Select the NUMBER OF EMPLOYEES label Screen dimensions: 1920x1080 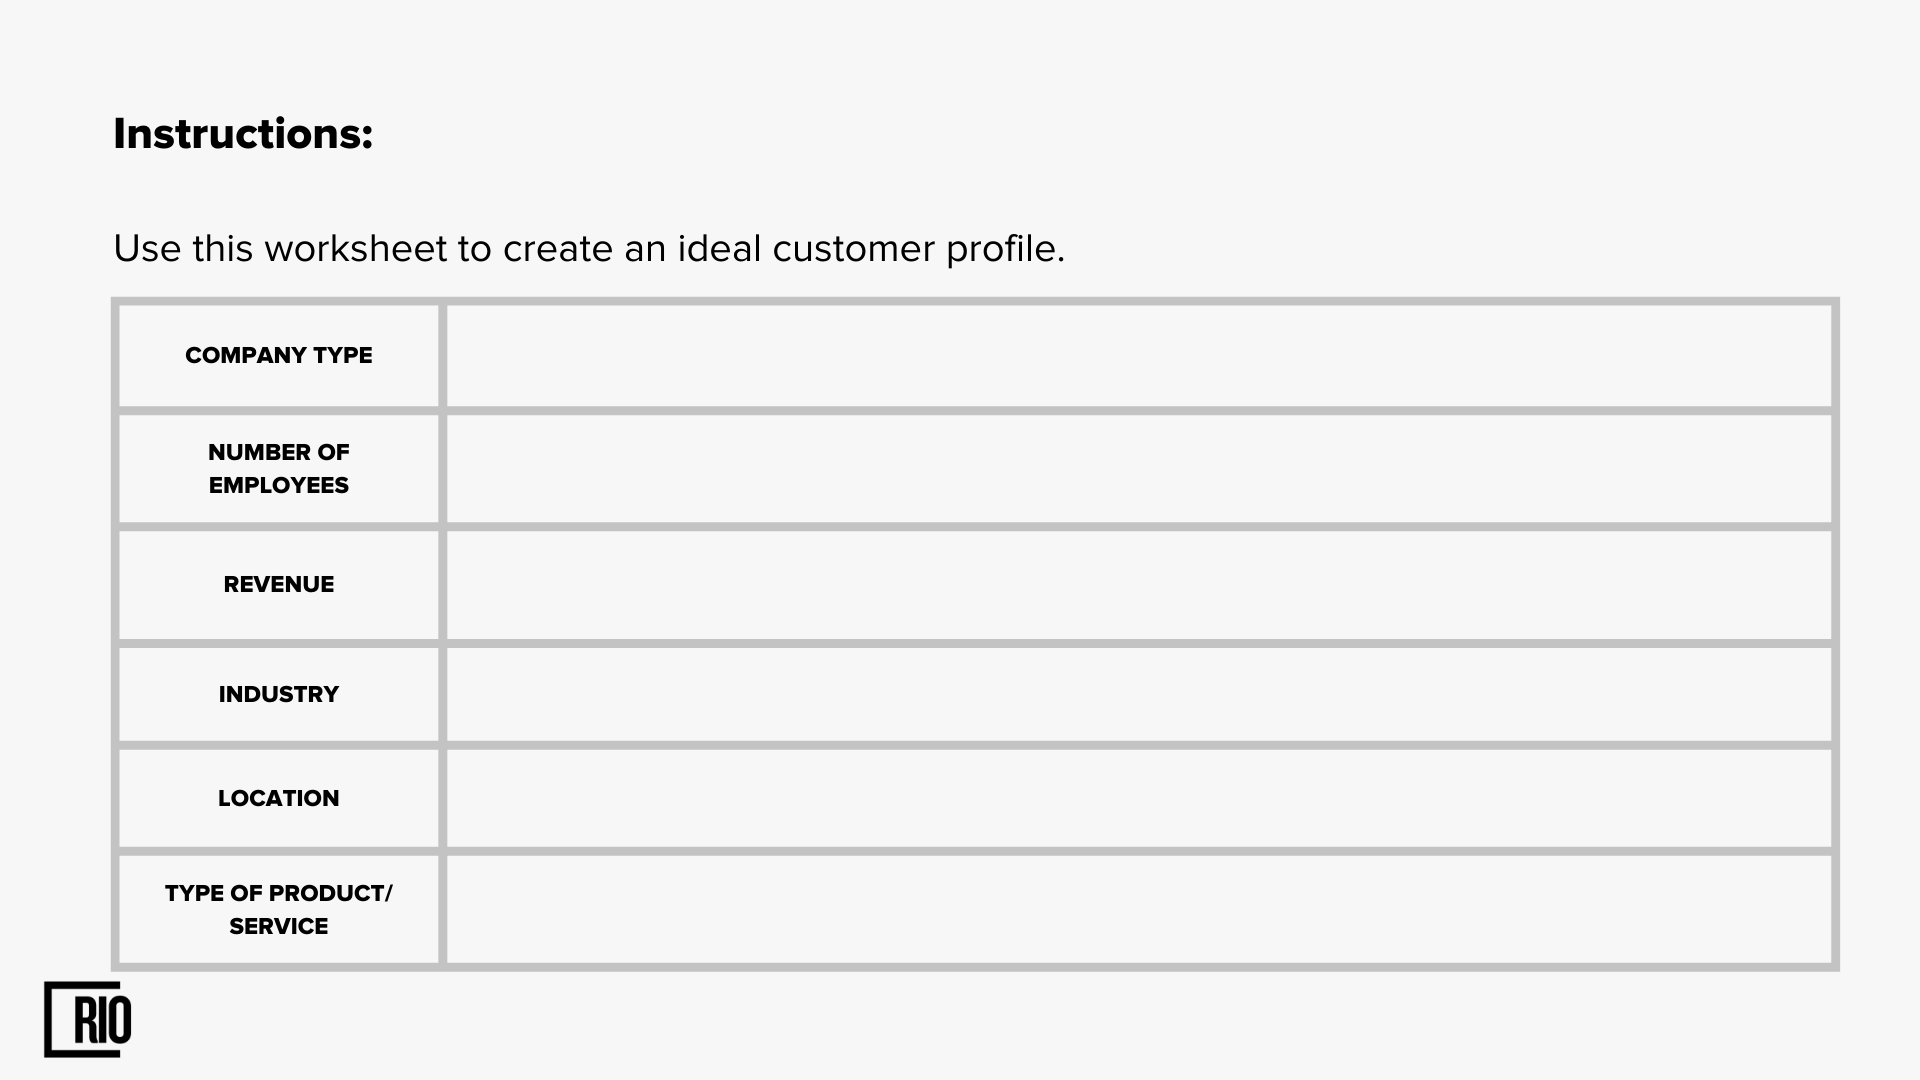tap(279, 469)
